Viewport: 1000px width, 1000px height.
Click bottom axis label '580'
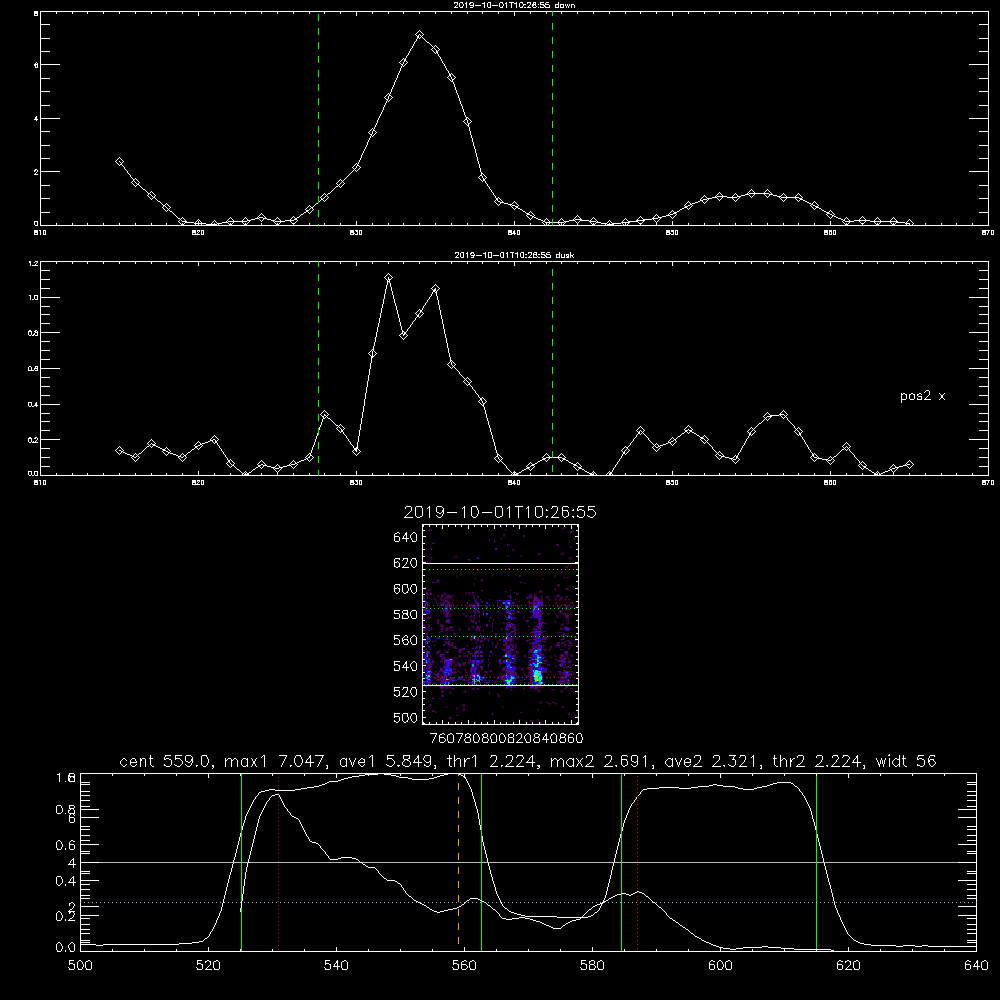(x=592, y=966)
